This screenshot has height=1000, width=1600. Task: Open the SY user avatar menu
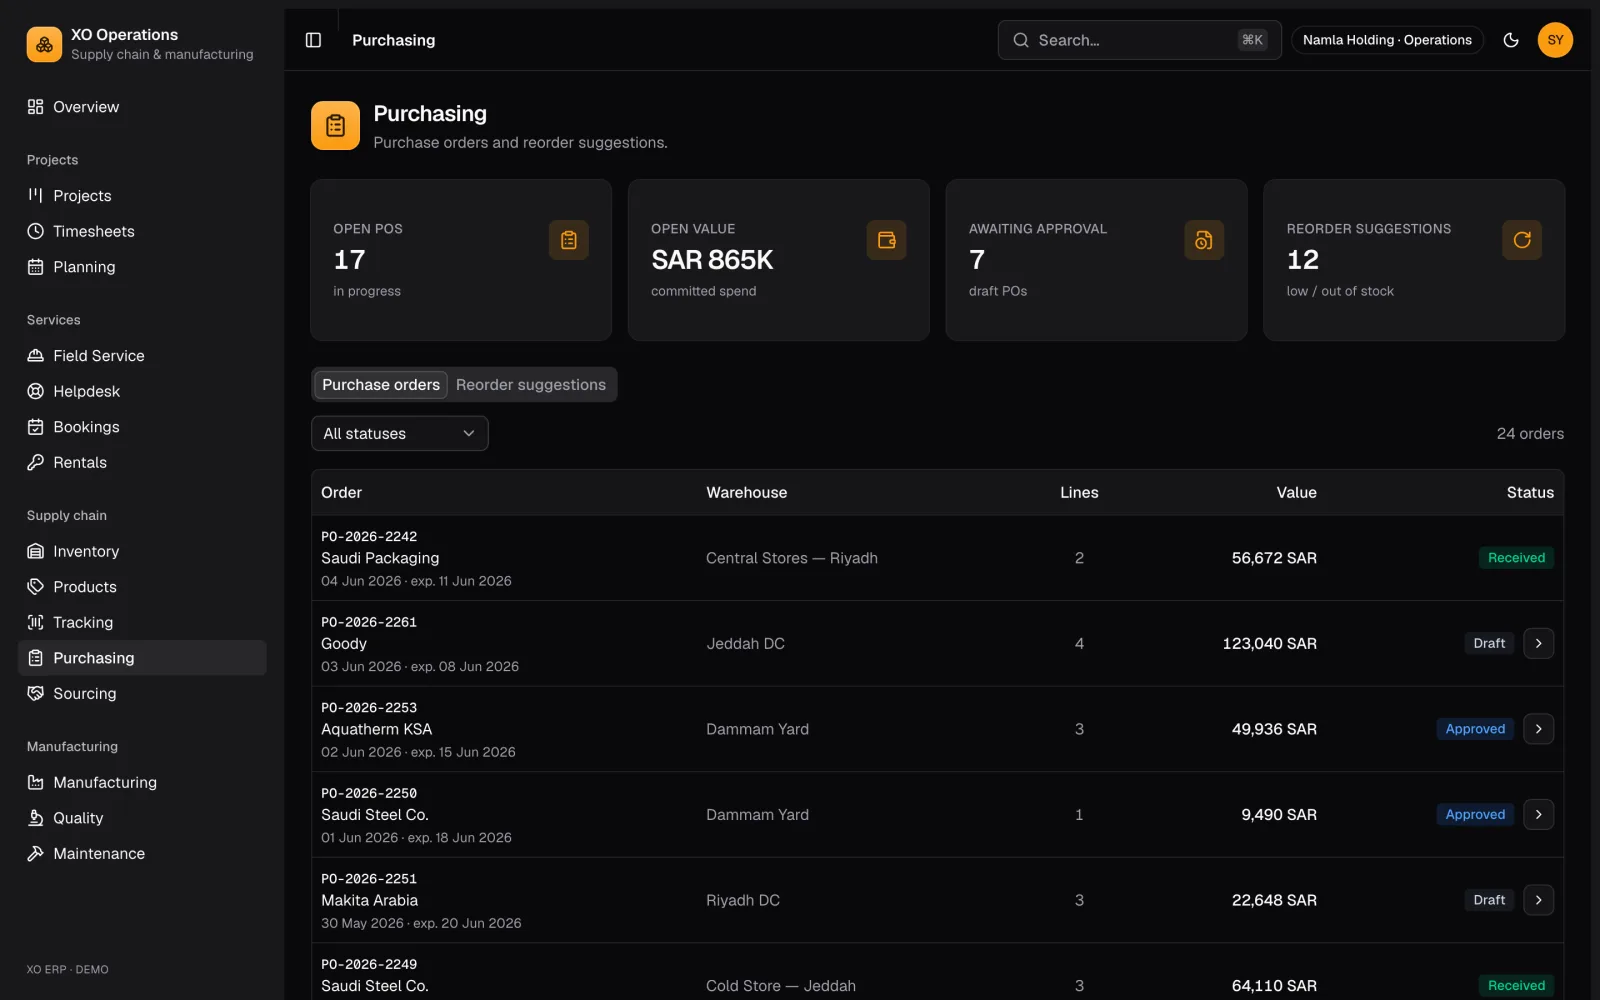point(1555,40)
